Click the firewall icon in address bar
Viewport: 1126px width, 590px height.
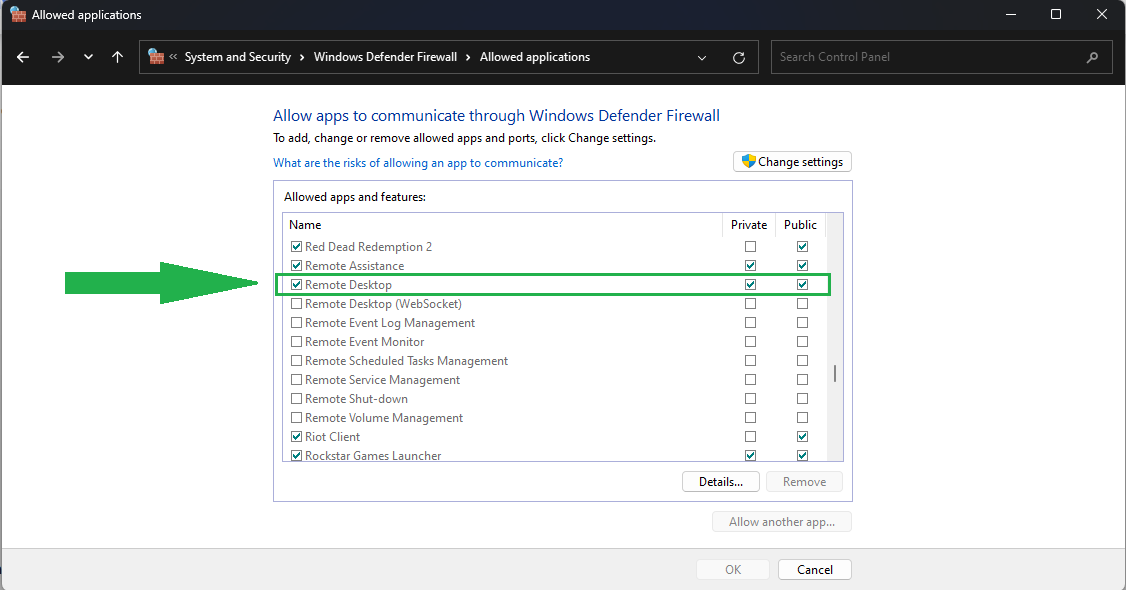pos(156,57)
